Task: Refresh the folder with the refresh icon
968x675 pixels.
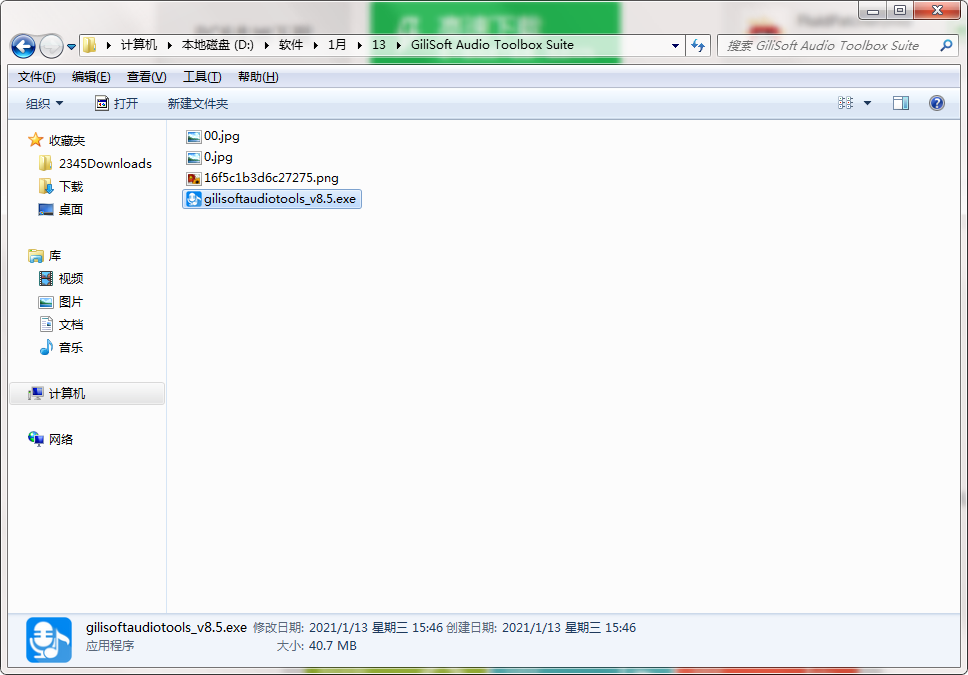Action: coord(698,45)
